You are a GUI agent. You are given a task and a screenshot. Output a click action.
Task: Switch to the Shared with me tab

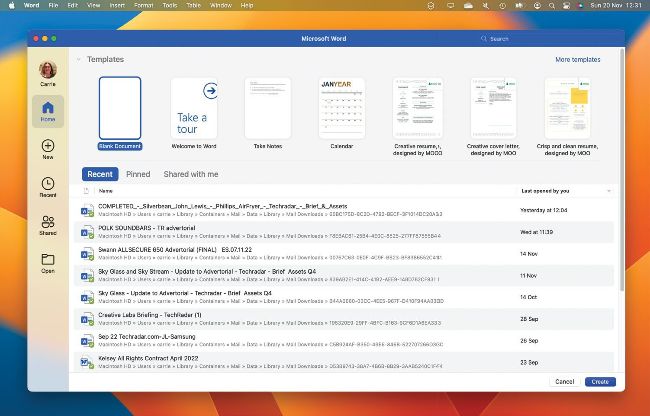point(190,174)
